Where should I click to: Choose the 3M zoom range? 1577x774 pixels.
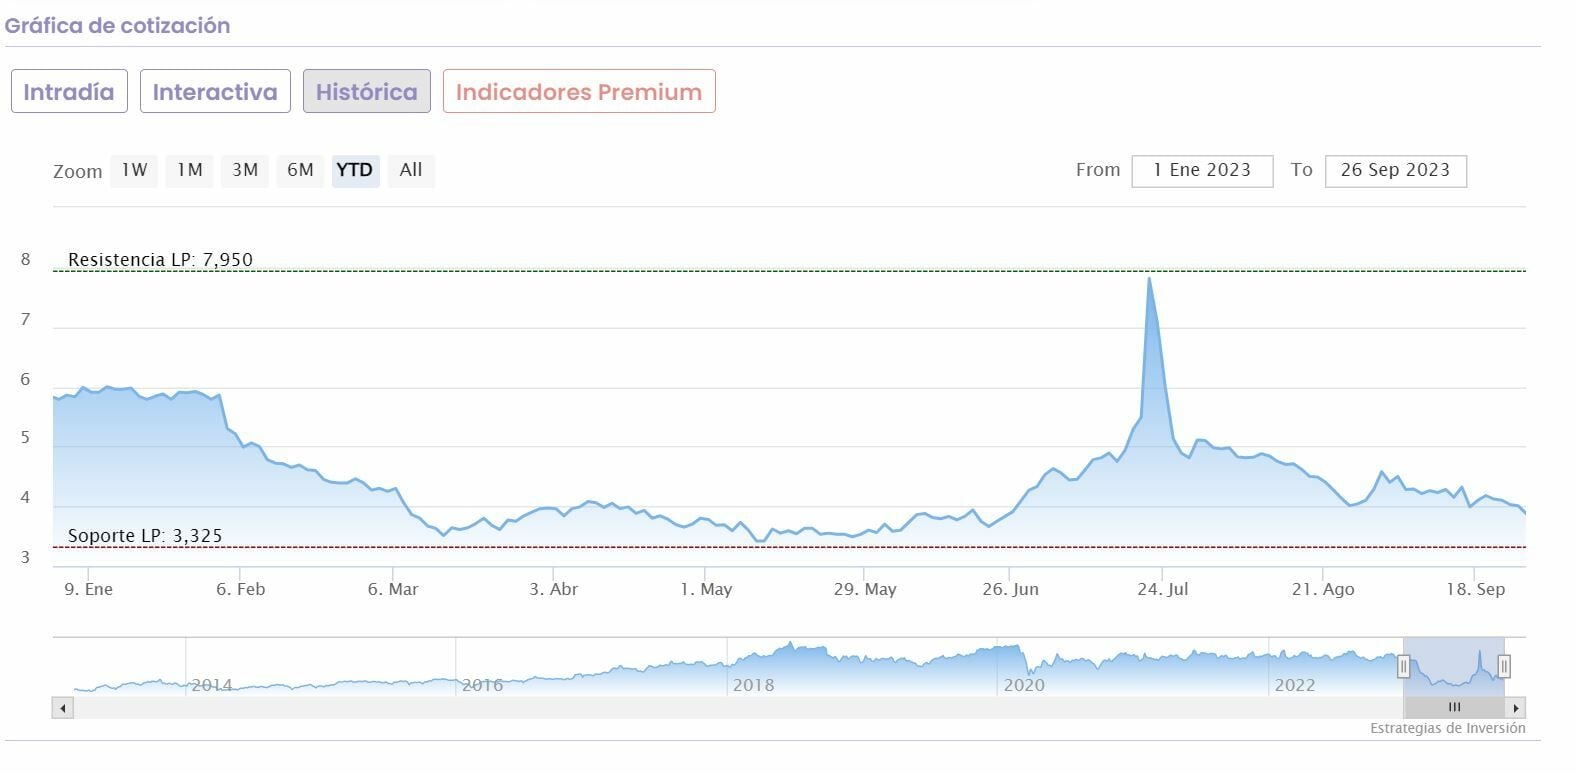click(245, 170)
